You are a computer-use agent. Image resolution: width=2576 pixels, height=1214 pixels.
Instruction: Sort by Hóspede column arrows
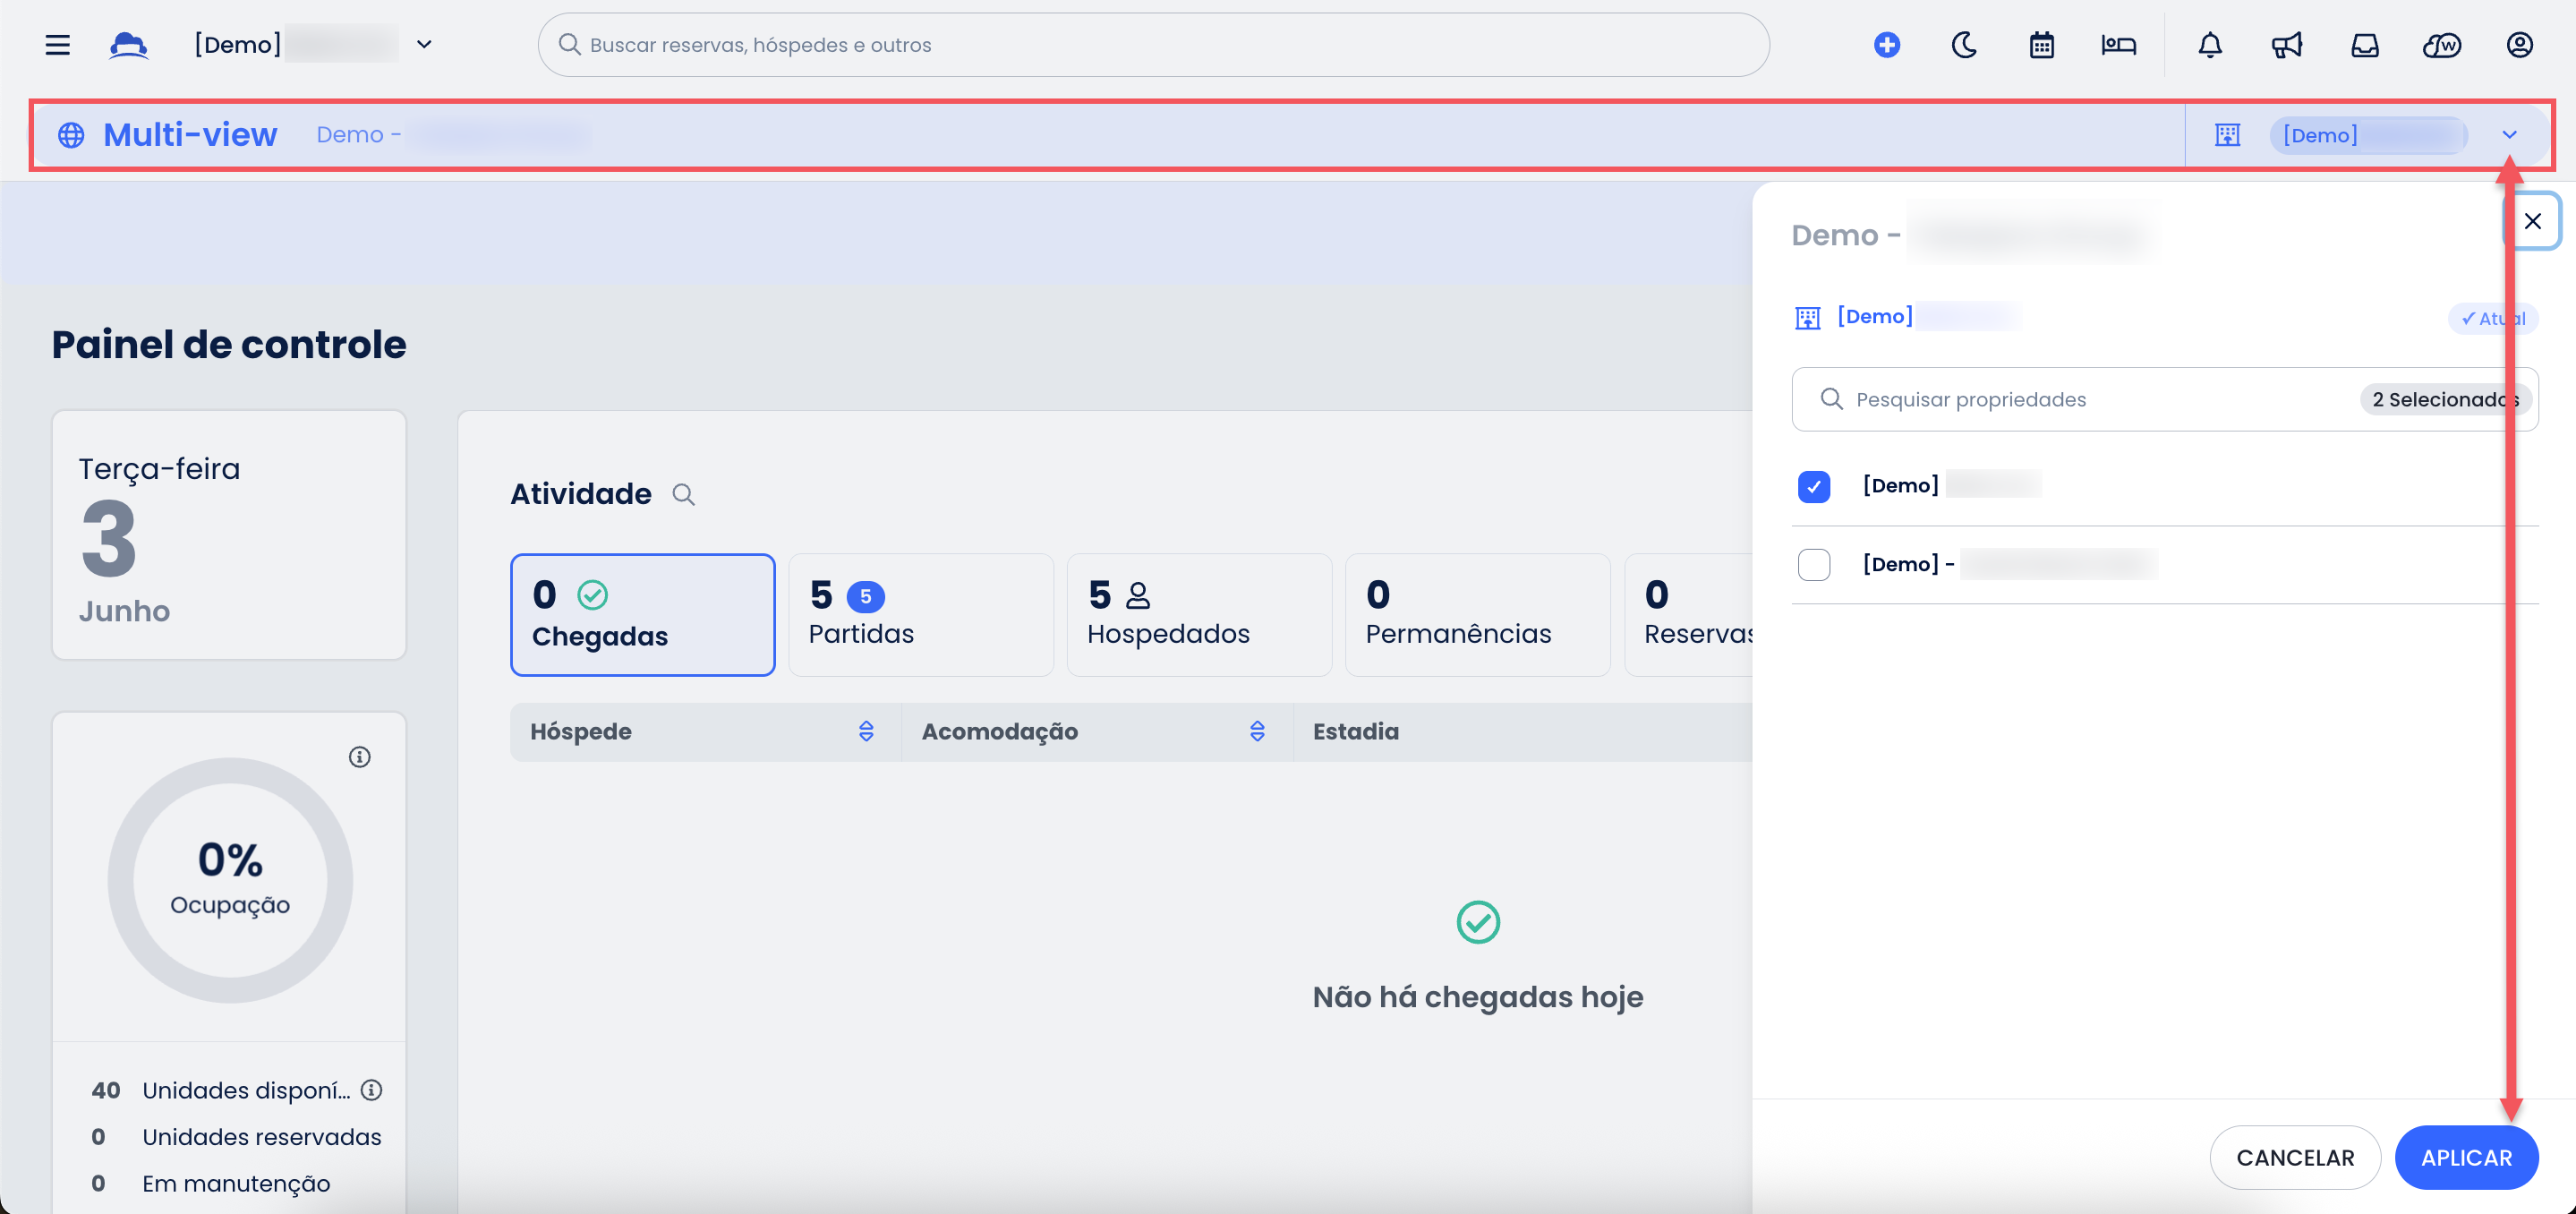click(x=866, y=732)
